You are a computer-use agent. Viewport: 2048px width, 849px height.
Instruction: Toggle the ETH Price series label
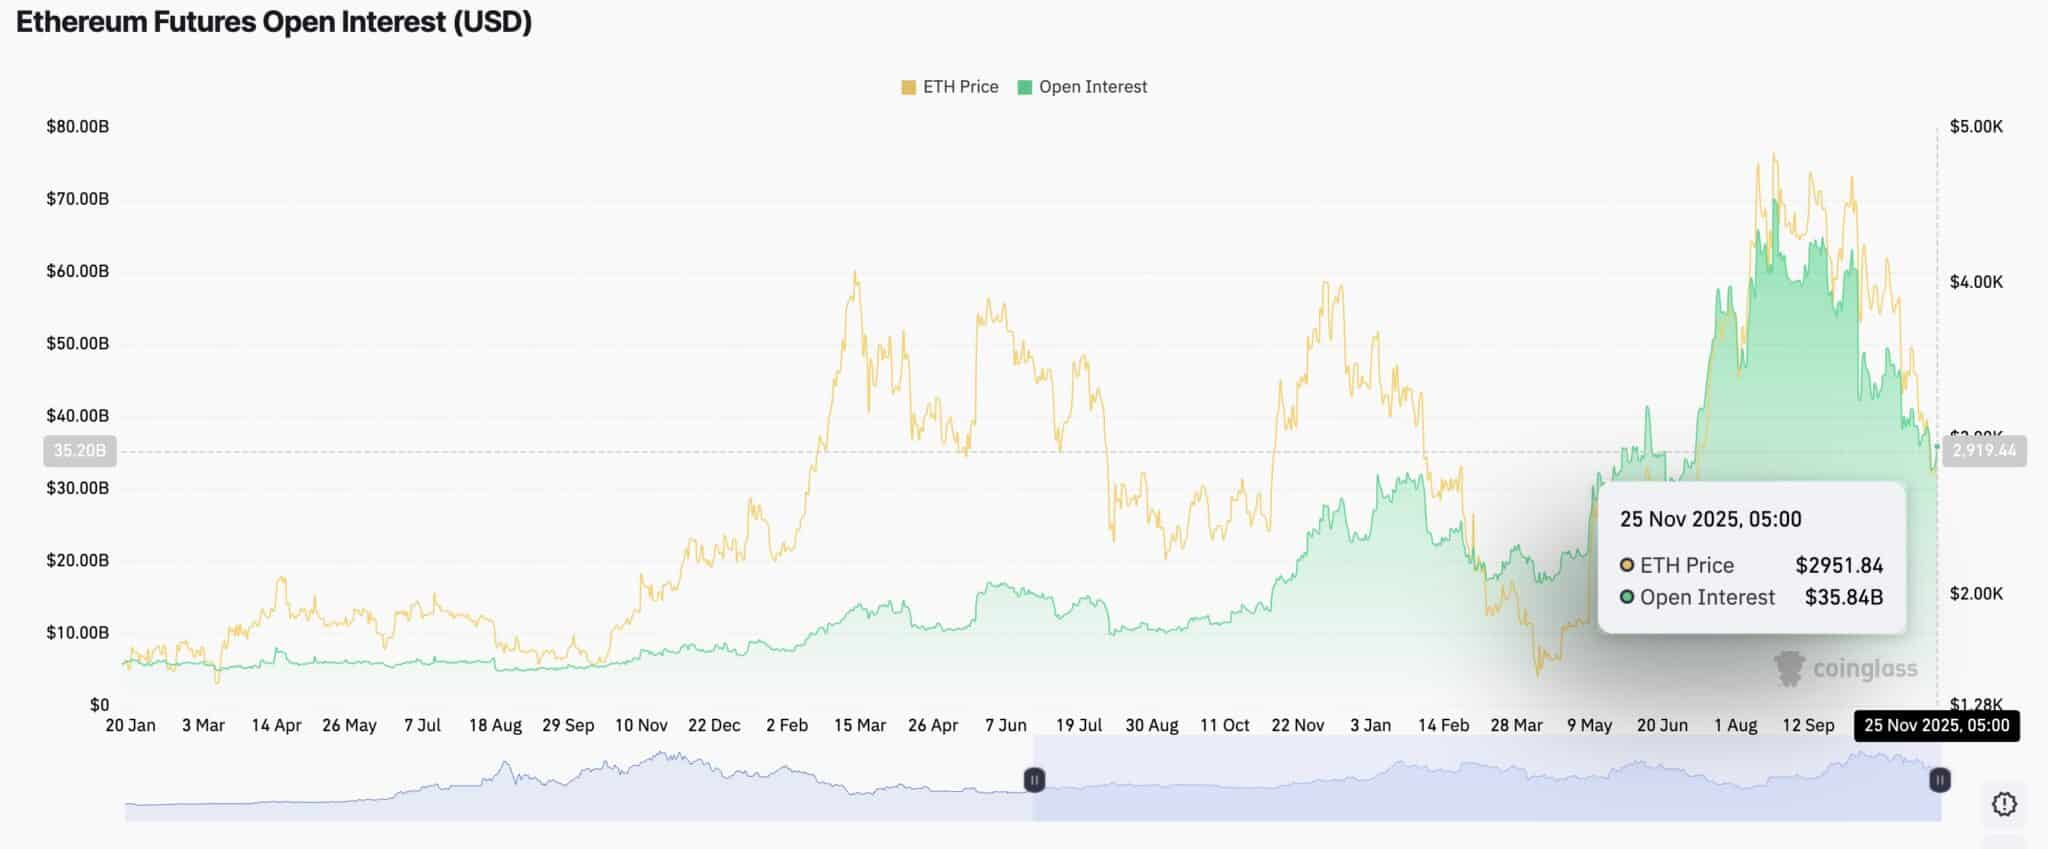point(960,87)
